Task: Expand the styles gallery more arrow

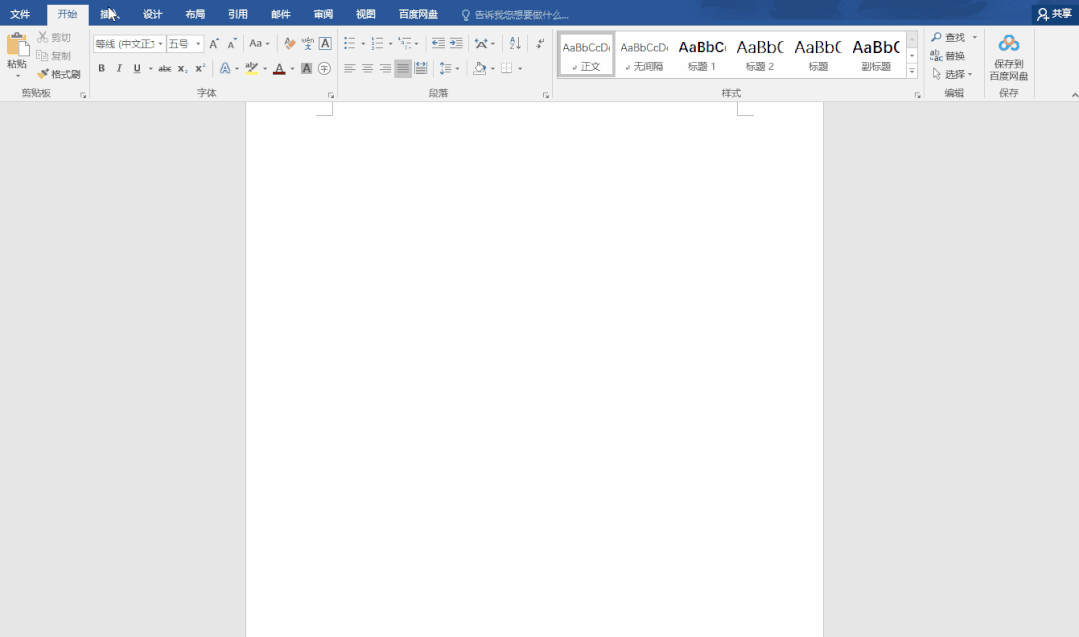Action: point(912,72)
